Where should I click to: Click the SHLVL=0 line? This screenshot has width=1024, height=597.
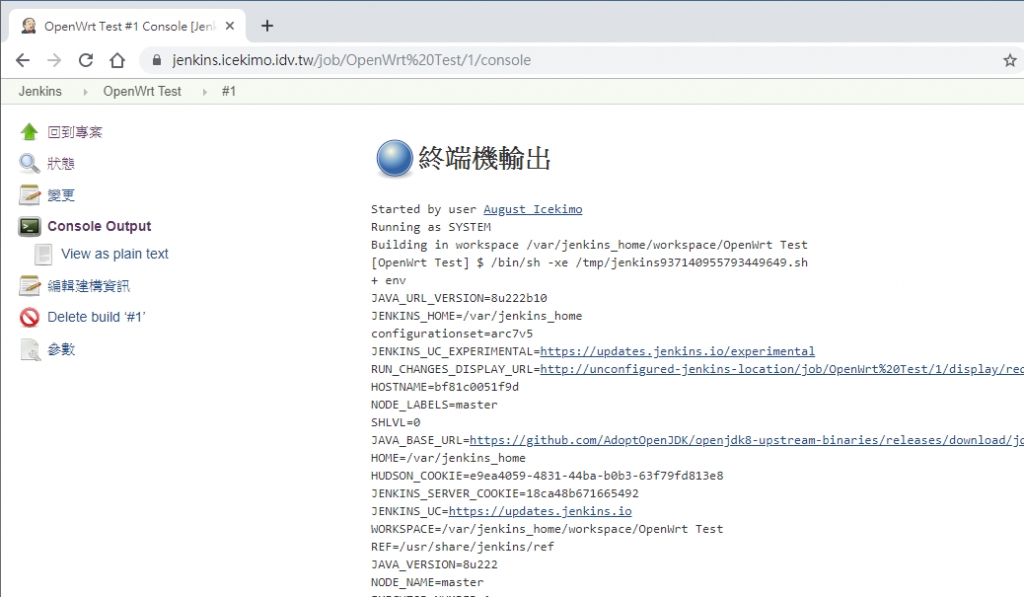(396, 423)
